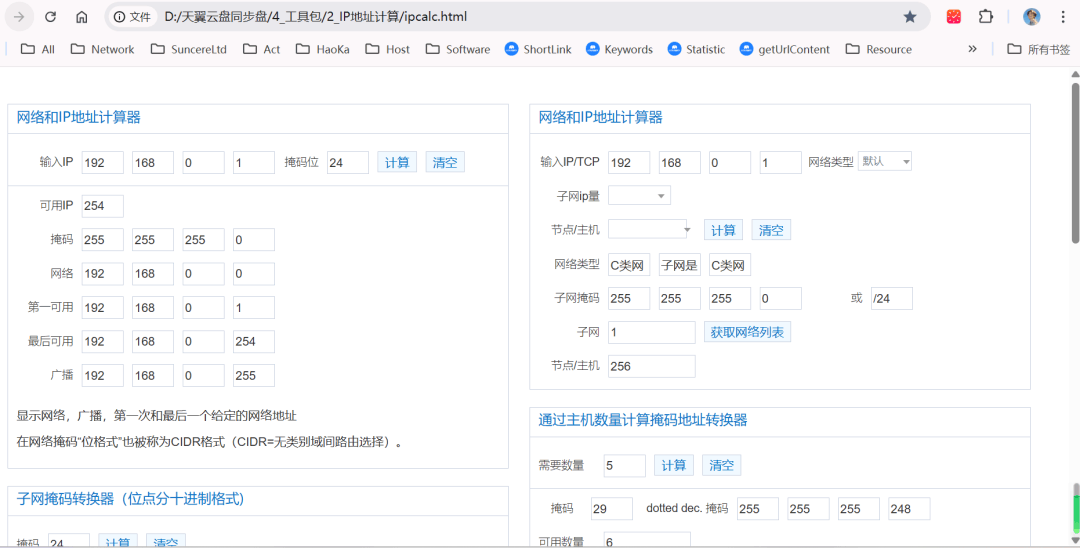
Task: Open the Software bookmarks folder
Action: click(x=457, y=49)
